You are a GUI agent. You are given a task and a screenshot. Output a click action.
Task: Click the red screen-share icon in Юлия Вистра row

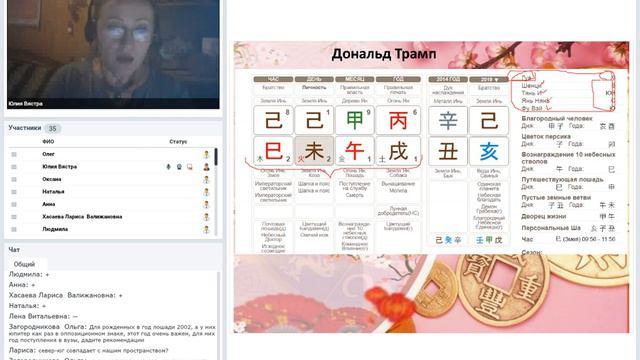190,167
